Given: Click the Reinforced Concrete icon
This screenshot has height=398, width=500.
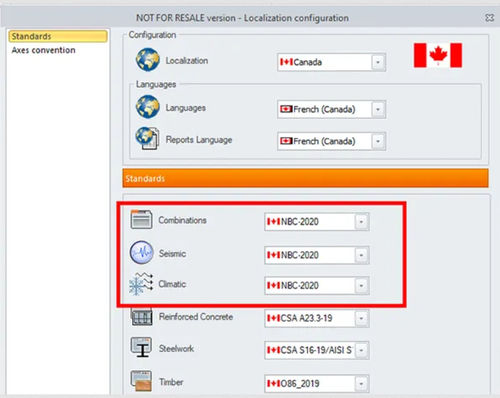Looking at the screenshot, I should [x=142, y=317].
